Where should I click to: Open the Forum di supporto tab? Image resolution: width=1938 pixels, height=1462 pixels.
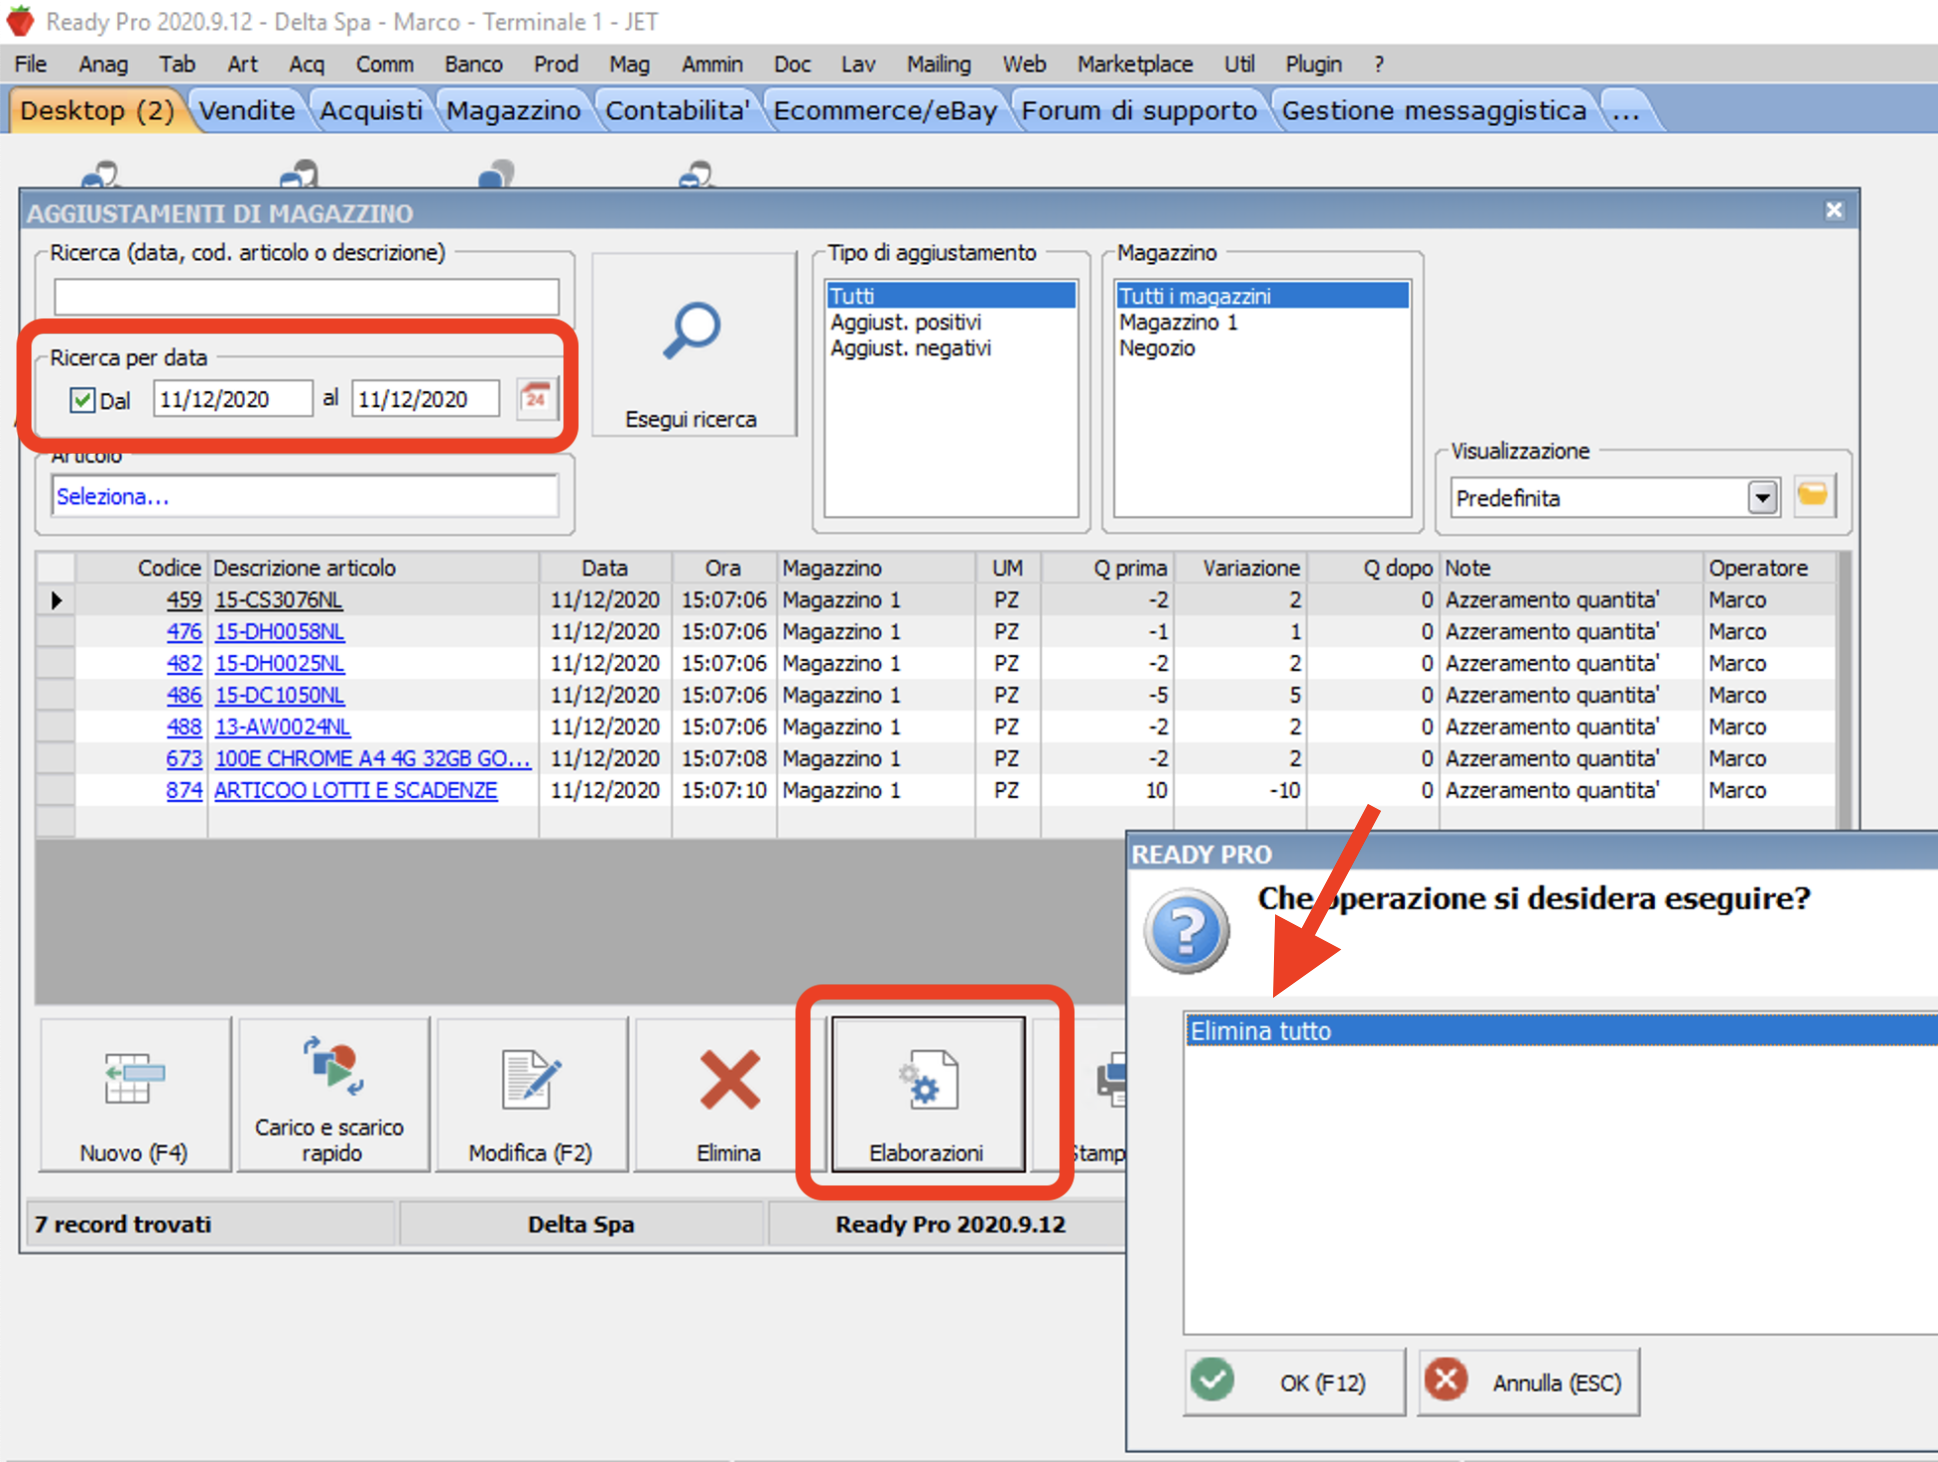(x=1139, y=110)
